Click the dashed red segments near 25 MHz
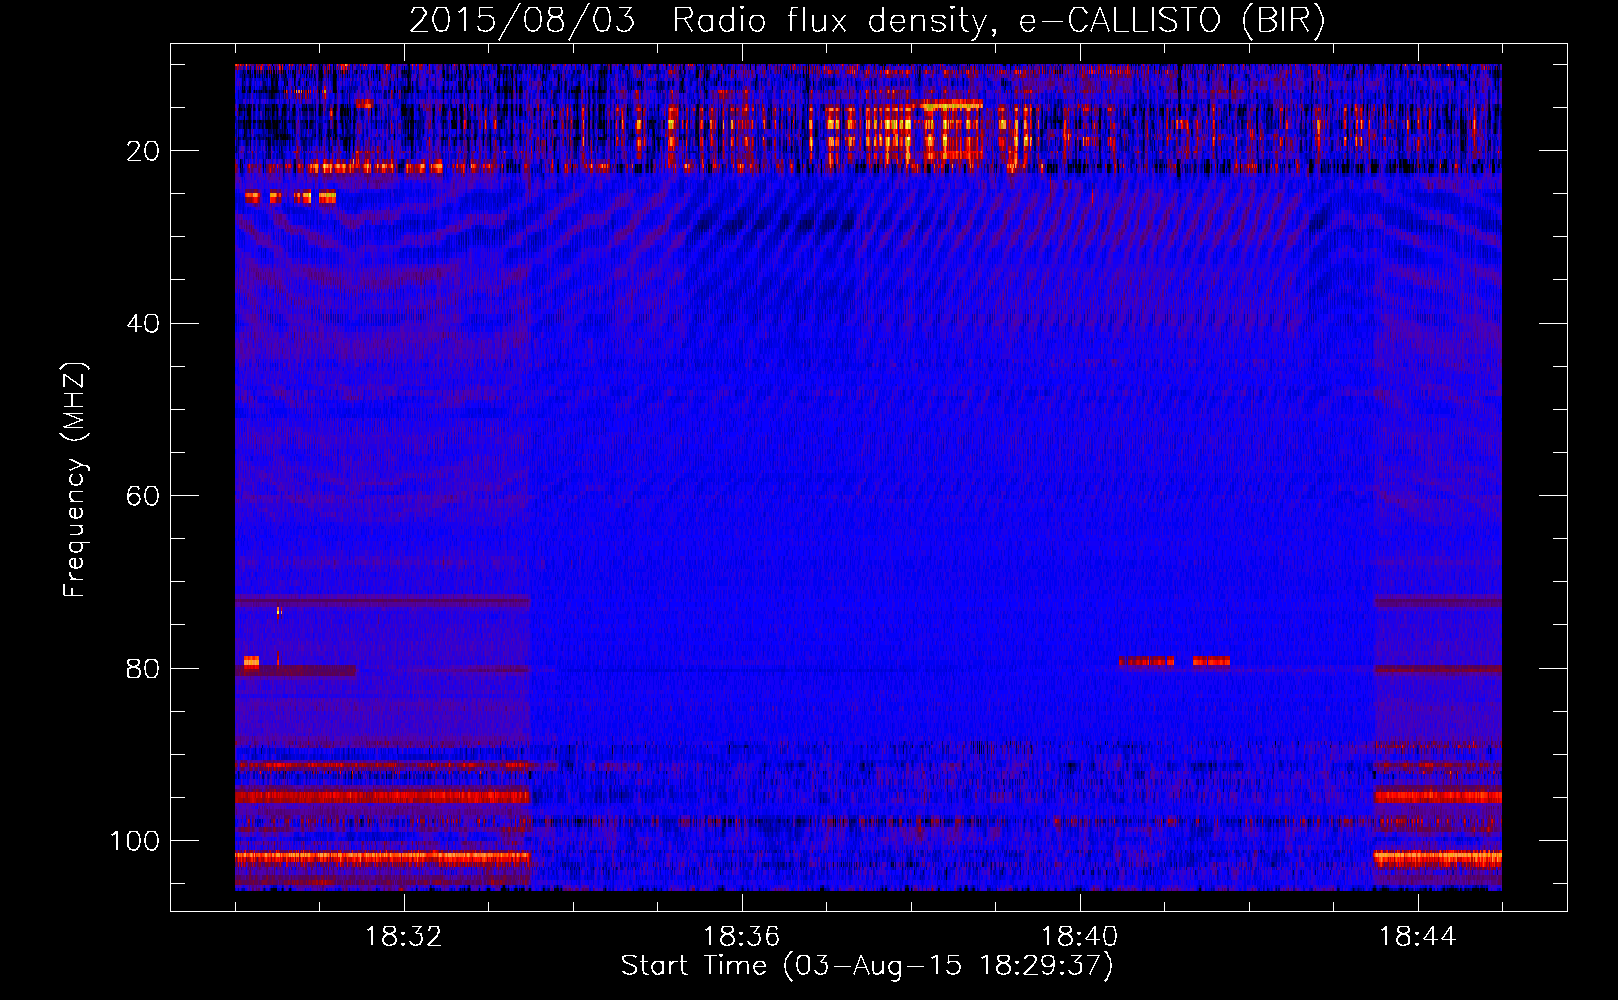1618x1000 pixels. pos(290,198)
